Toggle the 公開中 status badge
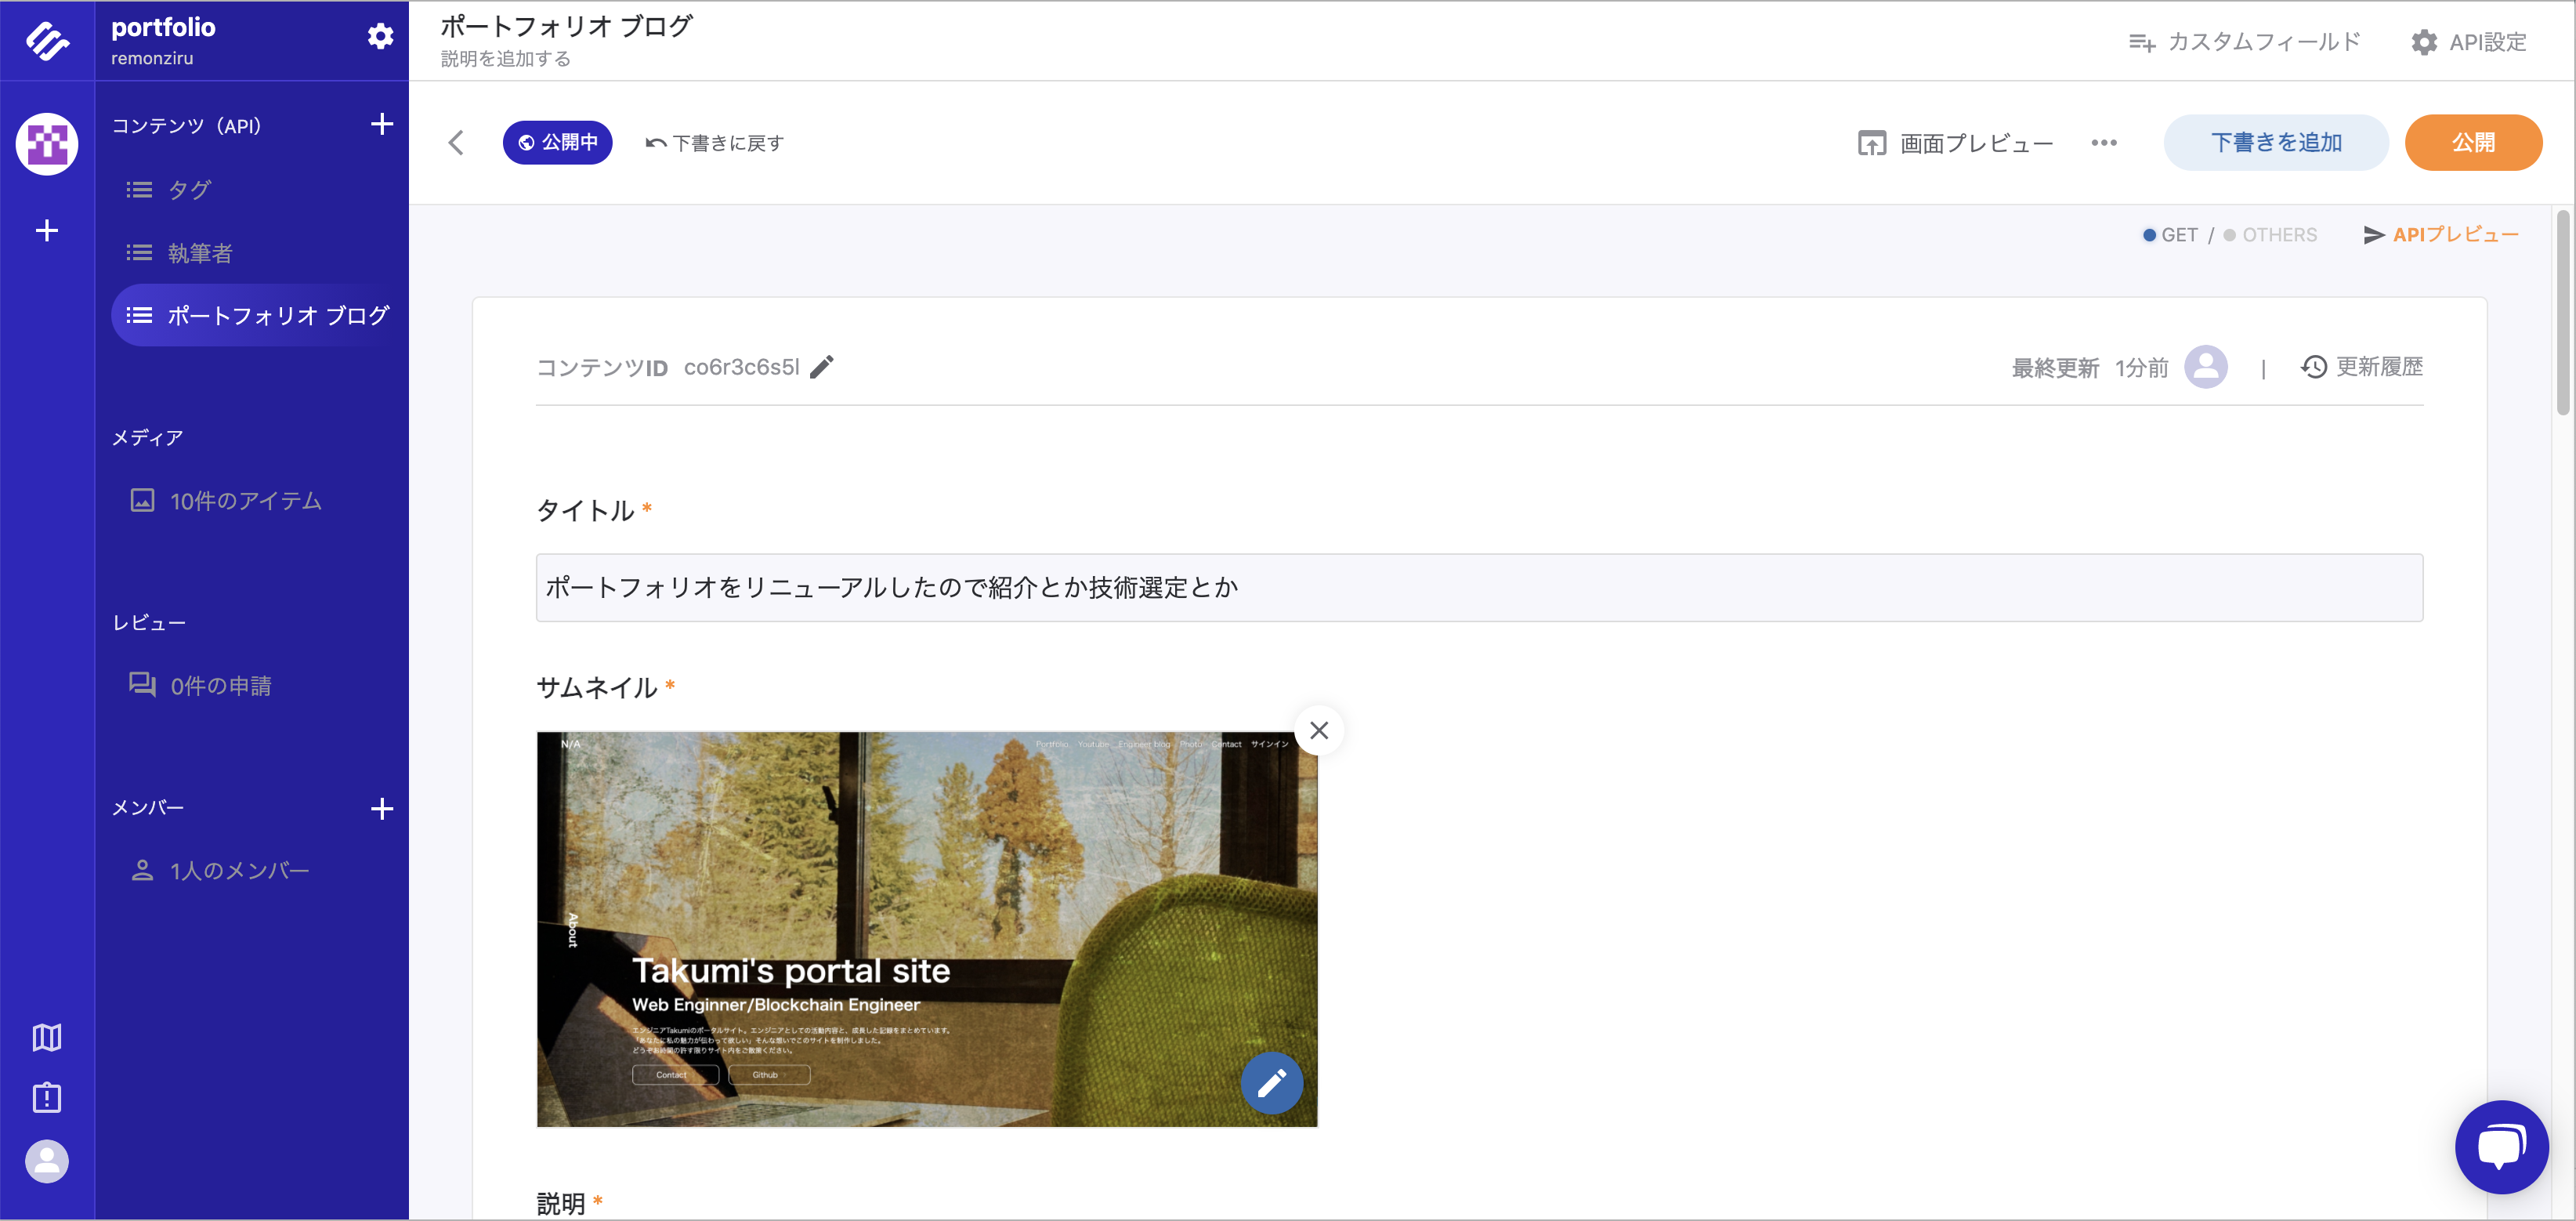Viewport: 2576px width, 1221px height. pyautogui.click(x=558, y=142)
